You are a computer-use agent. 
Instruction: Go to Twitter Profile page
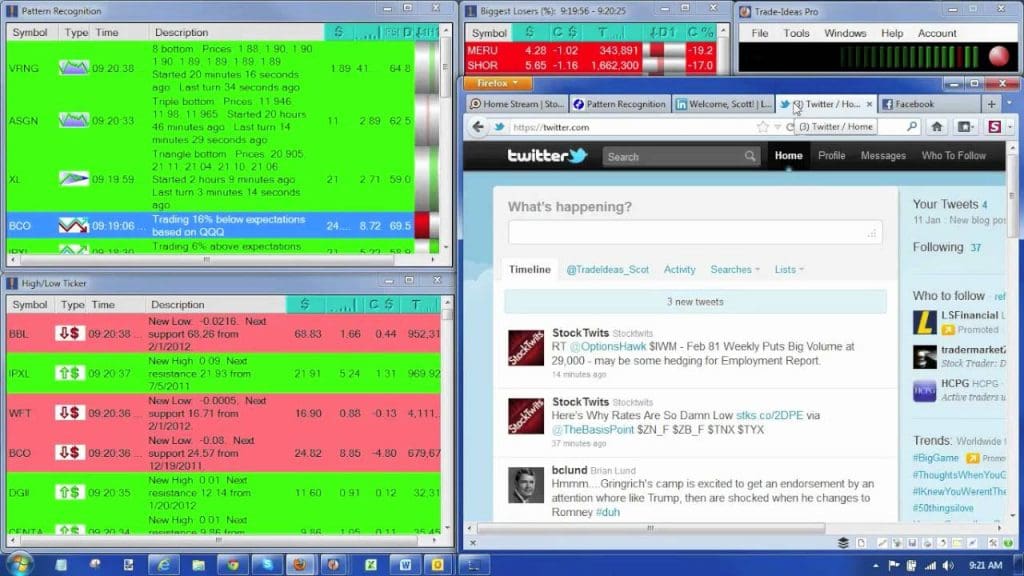click(x=831, y=155)
